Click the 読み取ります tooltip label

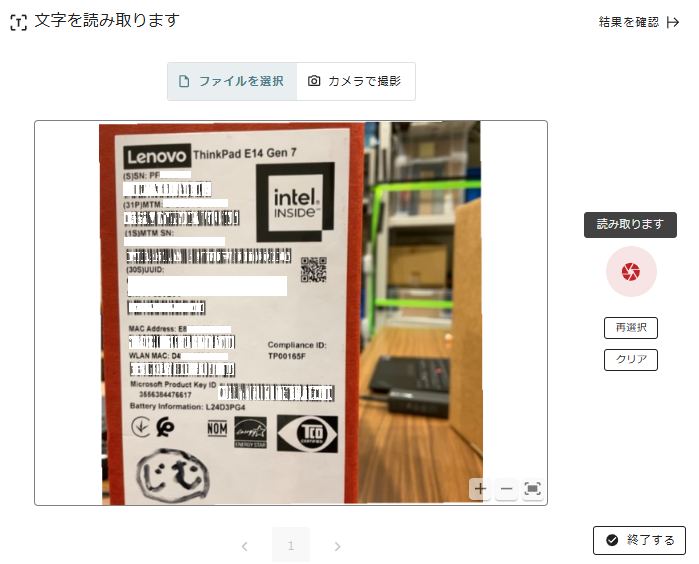(x=630, y=224)
